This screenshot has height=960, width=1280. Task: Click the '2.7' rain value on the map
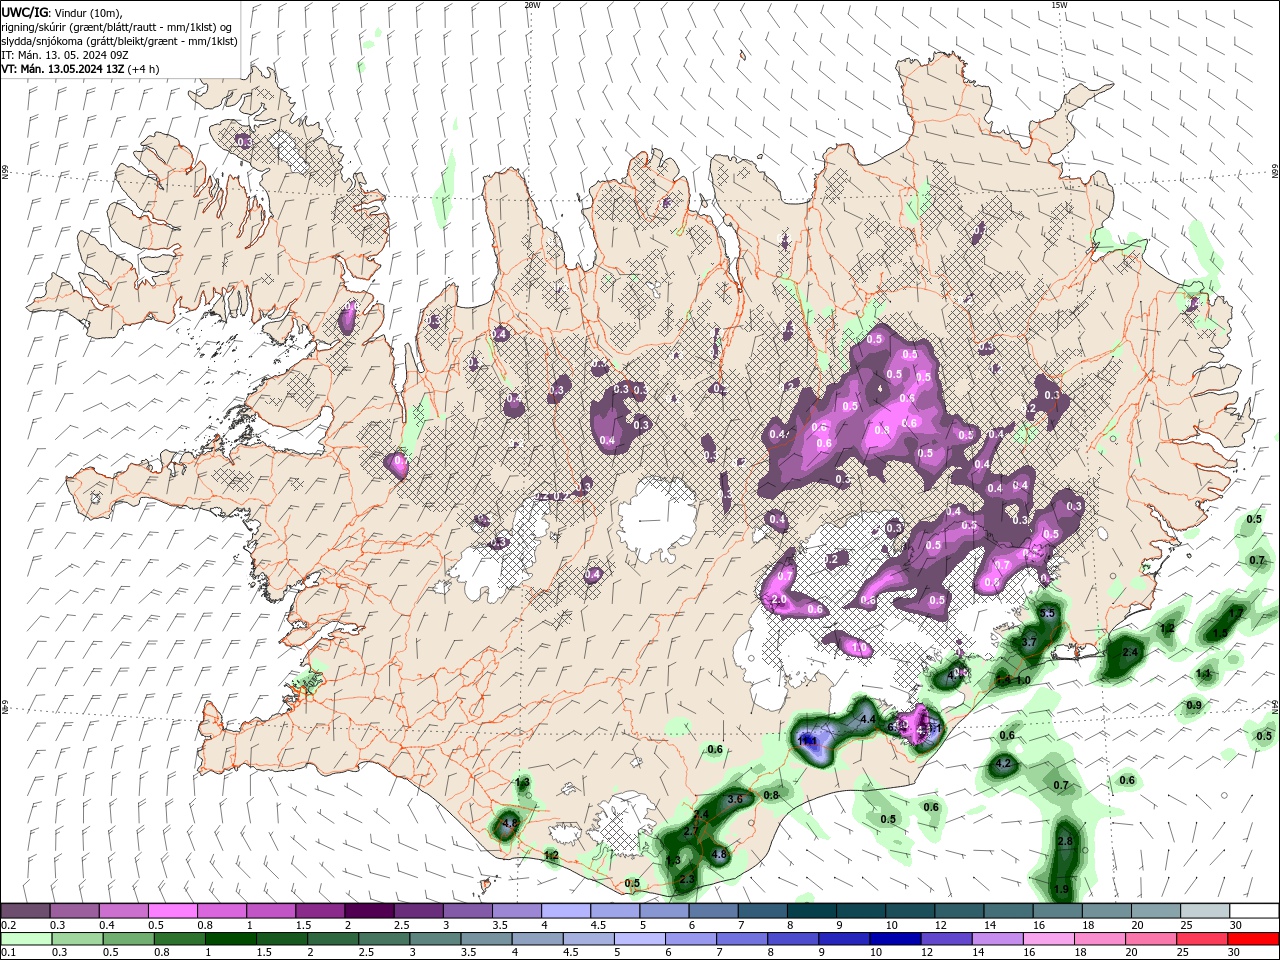(x=691, y=832)
